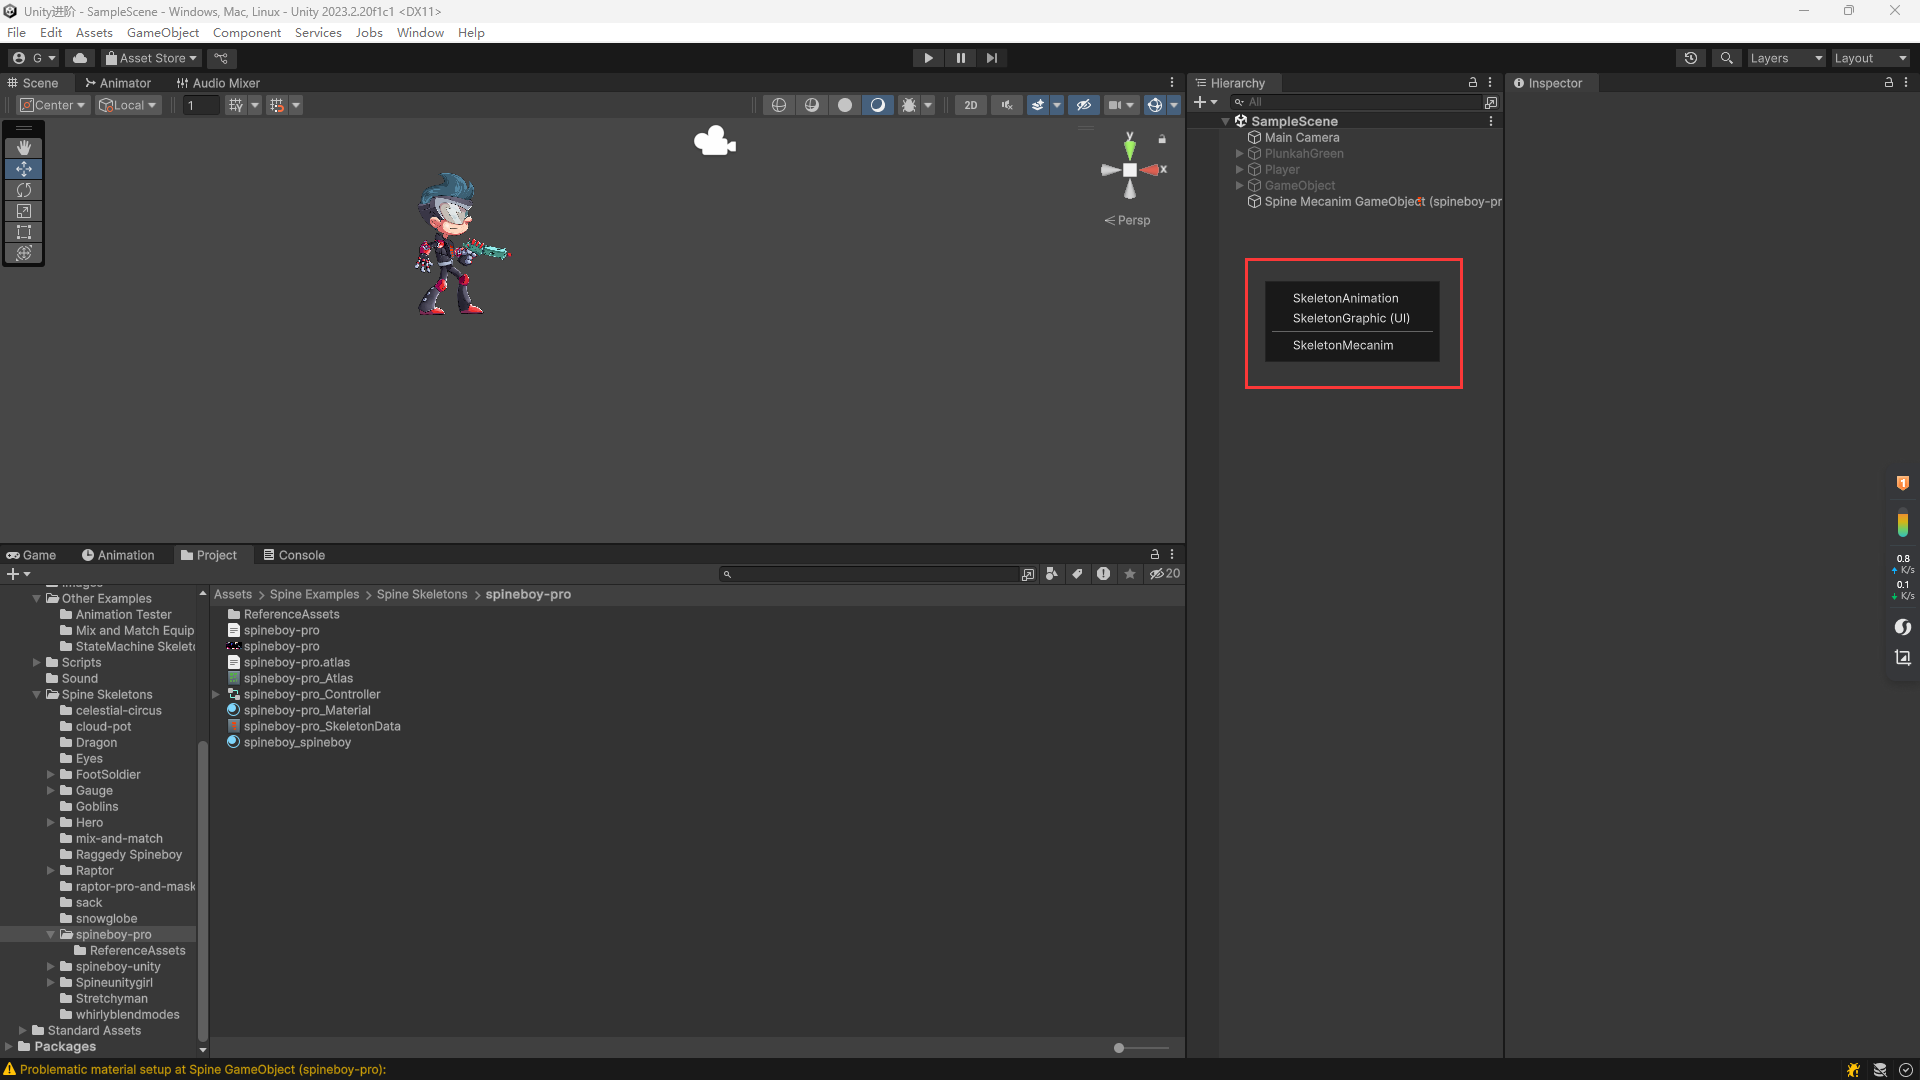Choose SkeletonMecanim option
The height and width of the screenshot is (1080, 1920).
click(1343, 345)
